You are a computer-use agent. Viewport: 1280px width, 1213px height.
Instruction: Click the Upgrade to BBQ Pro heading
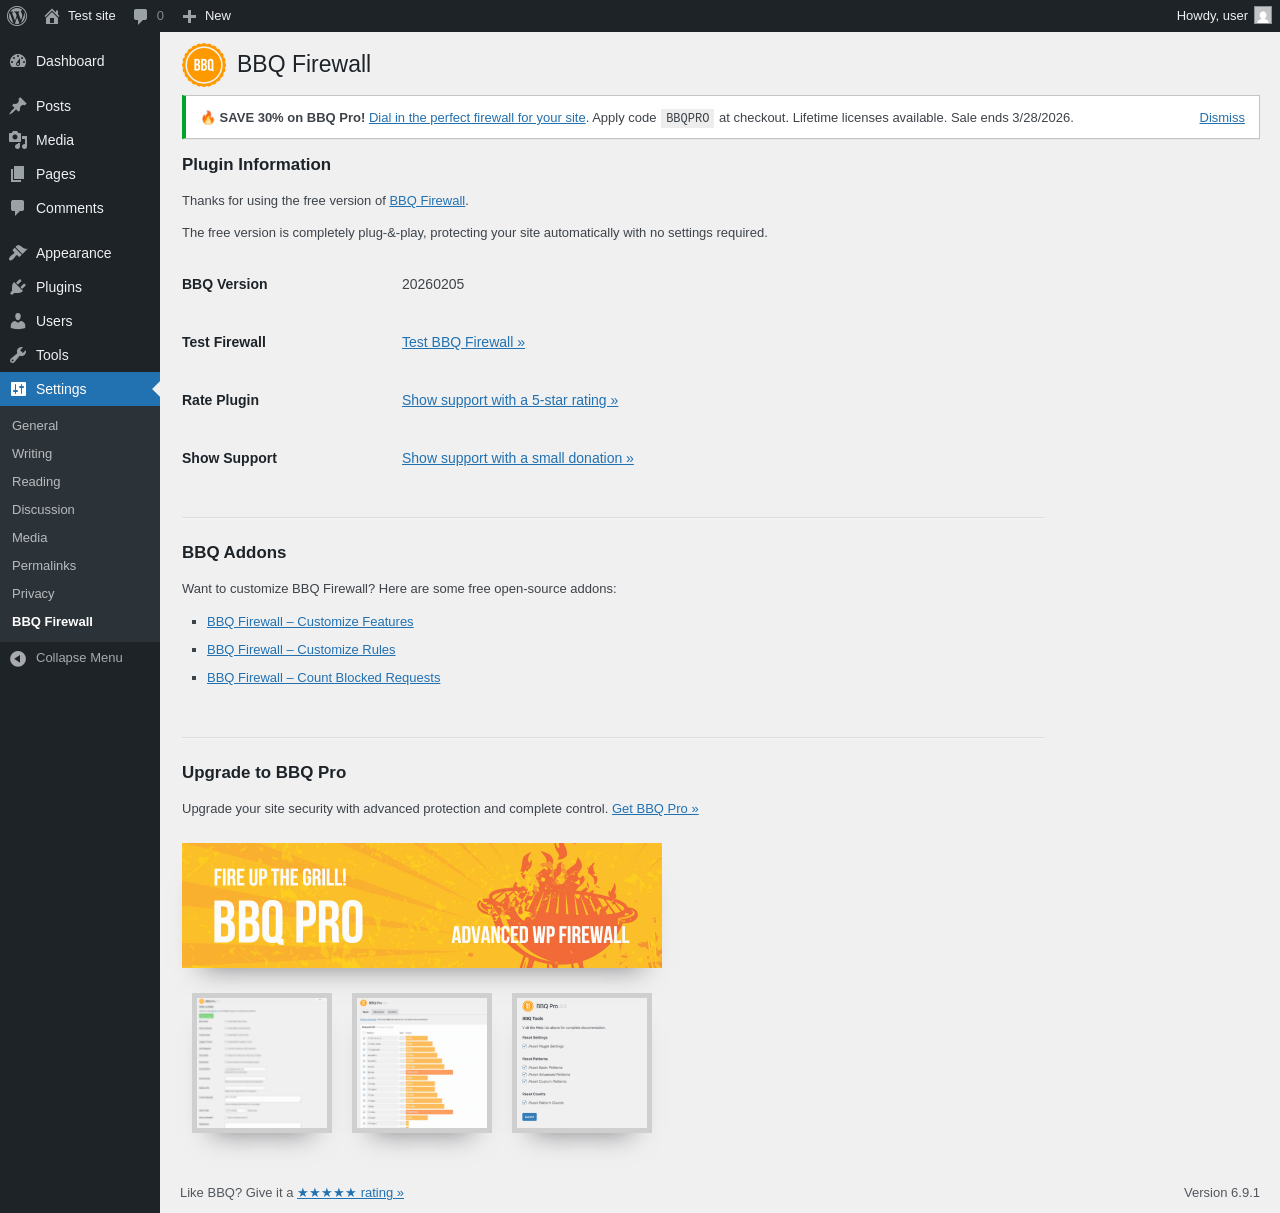click(x=264, y=773)
